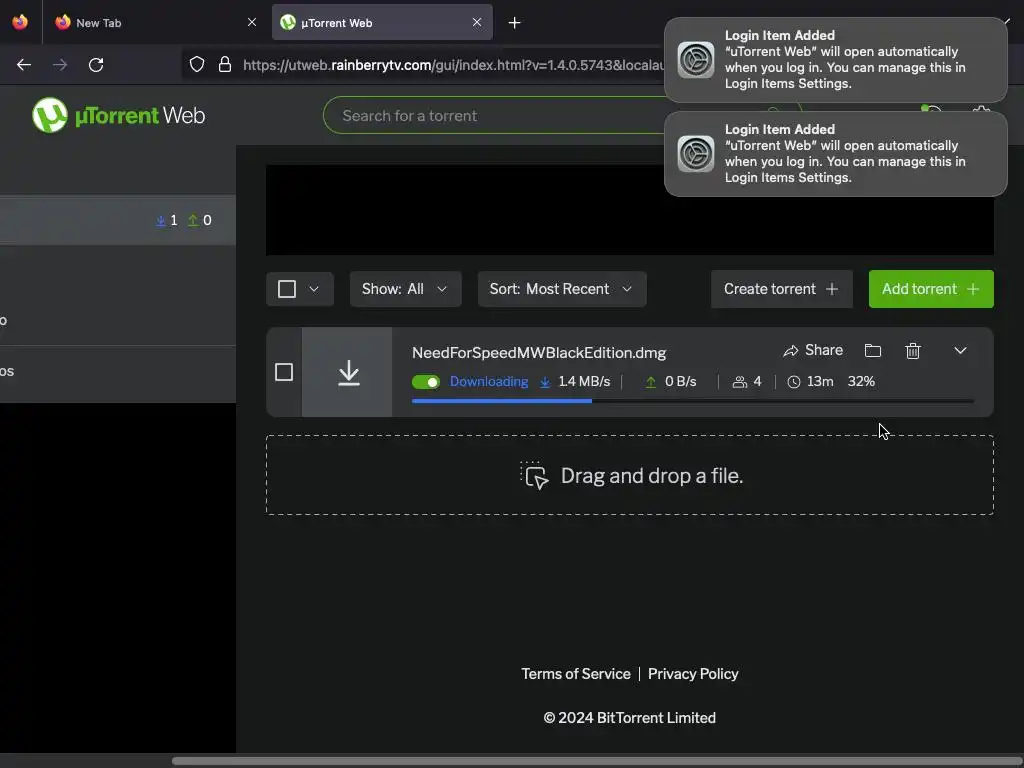The height and width of the screenshot is (768, 1024).
Task: Click the padlock site info icon
Action: (225, 65)
